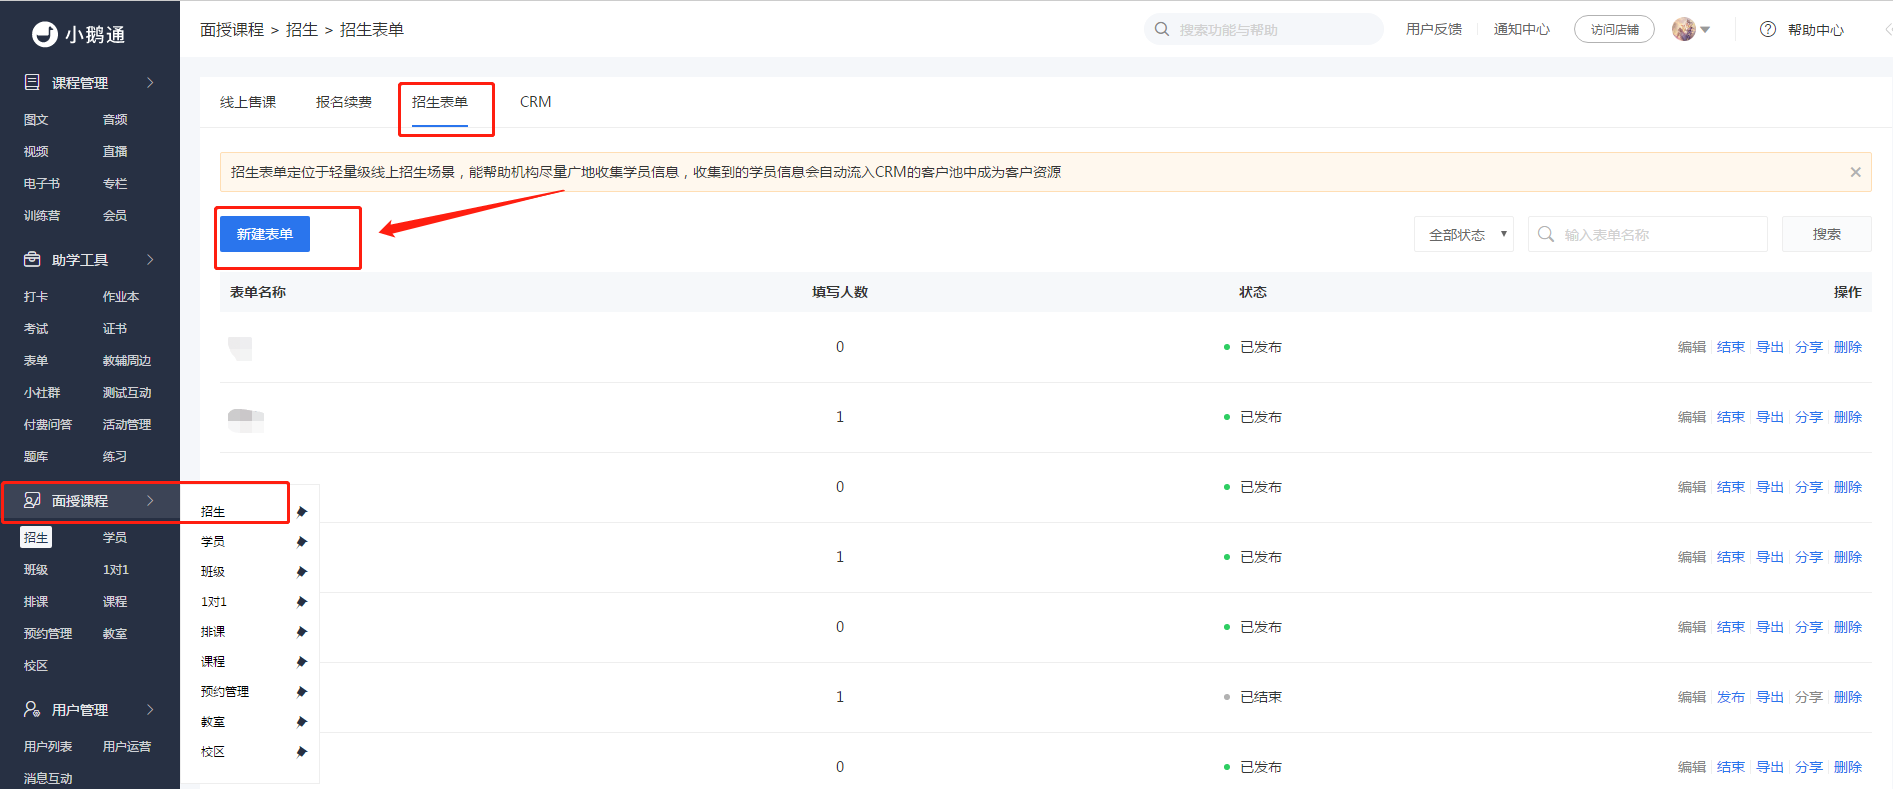The height and width of the screenshot is (789, 1893).
Task: Open 直播 in the sidebar
Action: click(x=115, y=152)
